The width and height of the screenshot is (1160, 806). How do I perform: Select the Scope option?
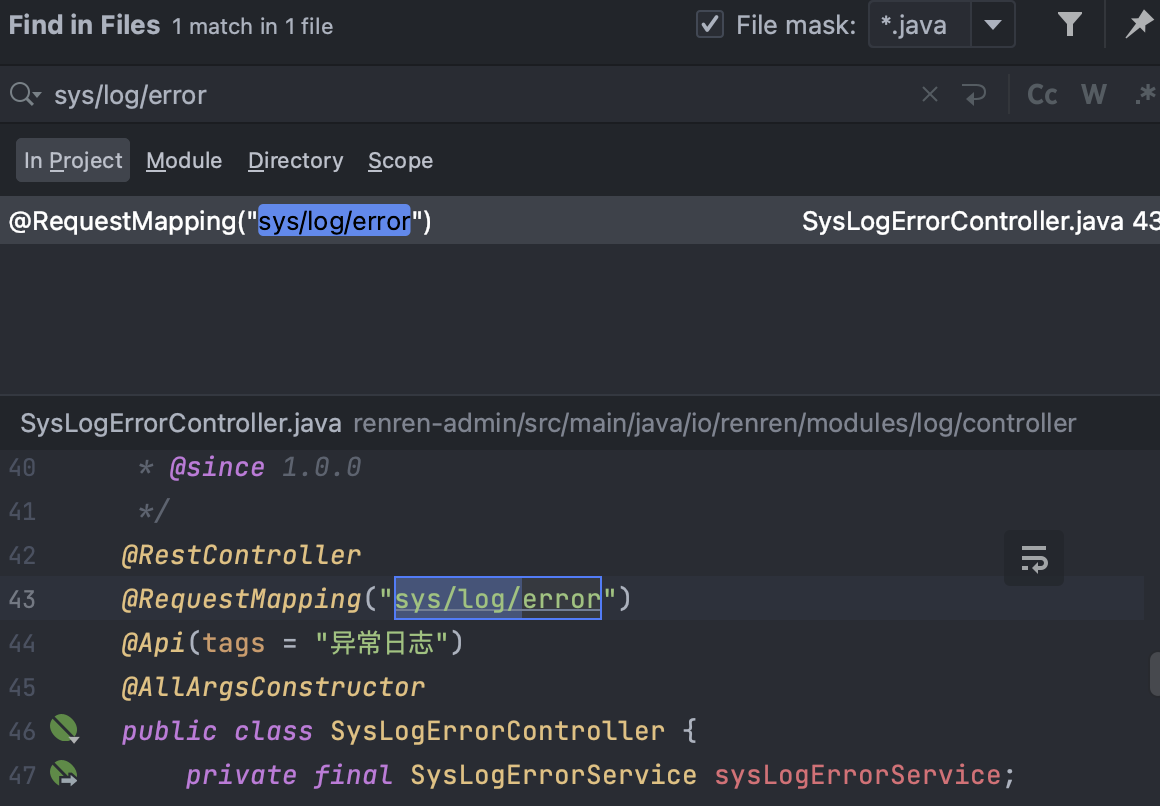pos(400,161)
